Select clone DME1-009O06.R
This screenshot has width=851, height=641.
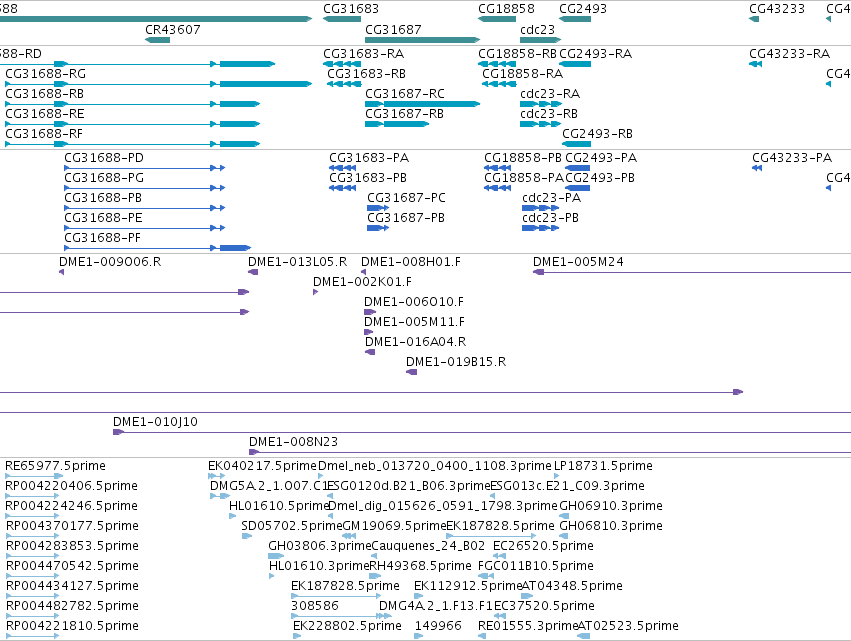[110, 262]
